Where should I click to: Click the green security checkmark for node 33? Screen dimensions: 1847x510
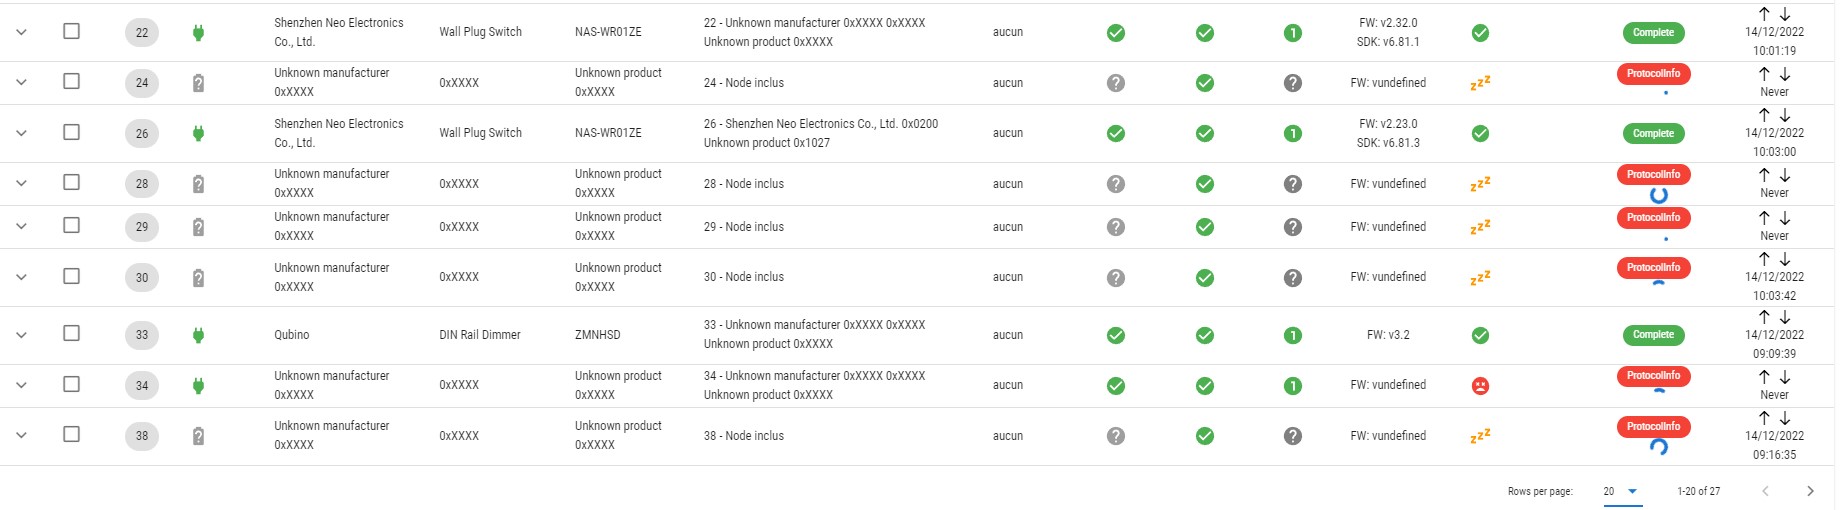tap(1116, 335)
